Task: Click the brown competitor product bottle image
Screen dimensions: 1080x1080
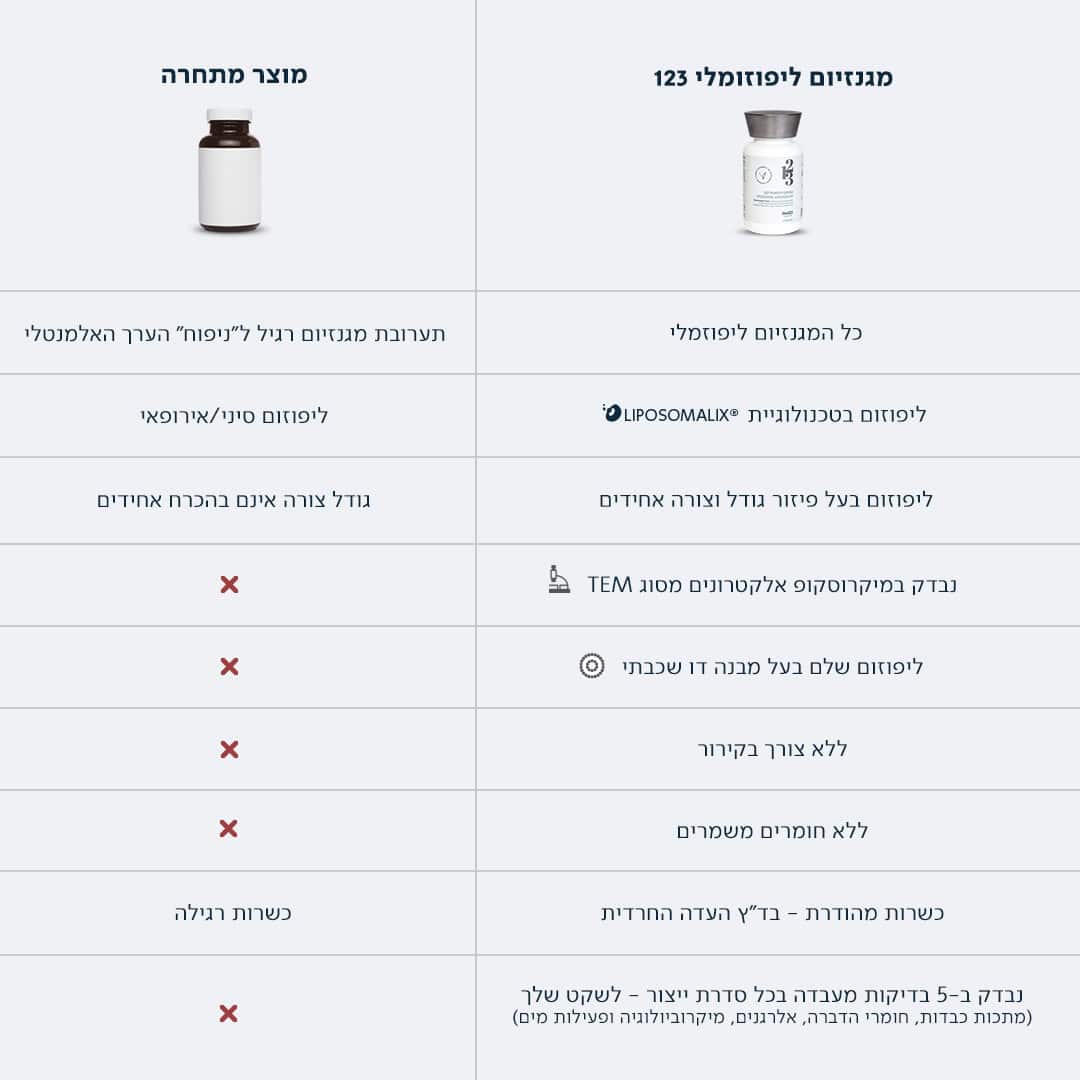Action: [229, 171]
